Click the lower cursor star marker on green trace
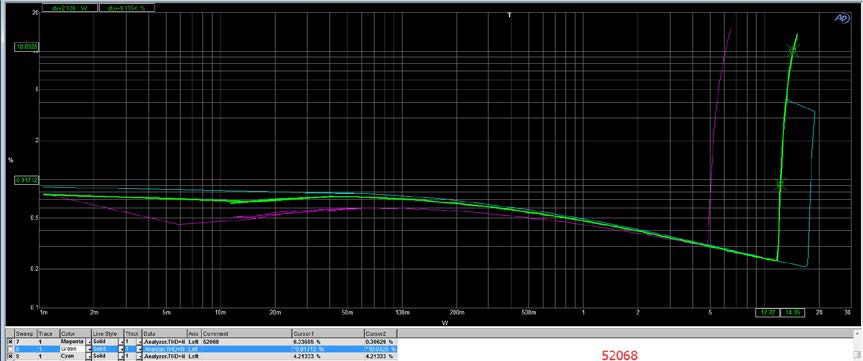This screenshot has width=863, height=361. [779, 185]
